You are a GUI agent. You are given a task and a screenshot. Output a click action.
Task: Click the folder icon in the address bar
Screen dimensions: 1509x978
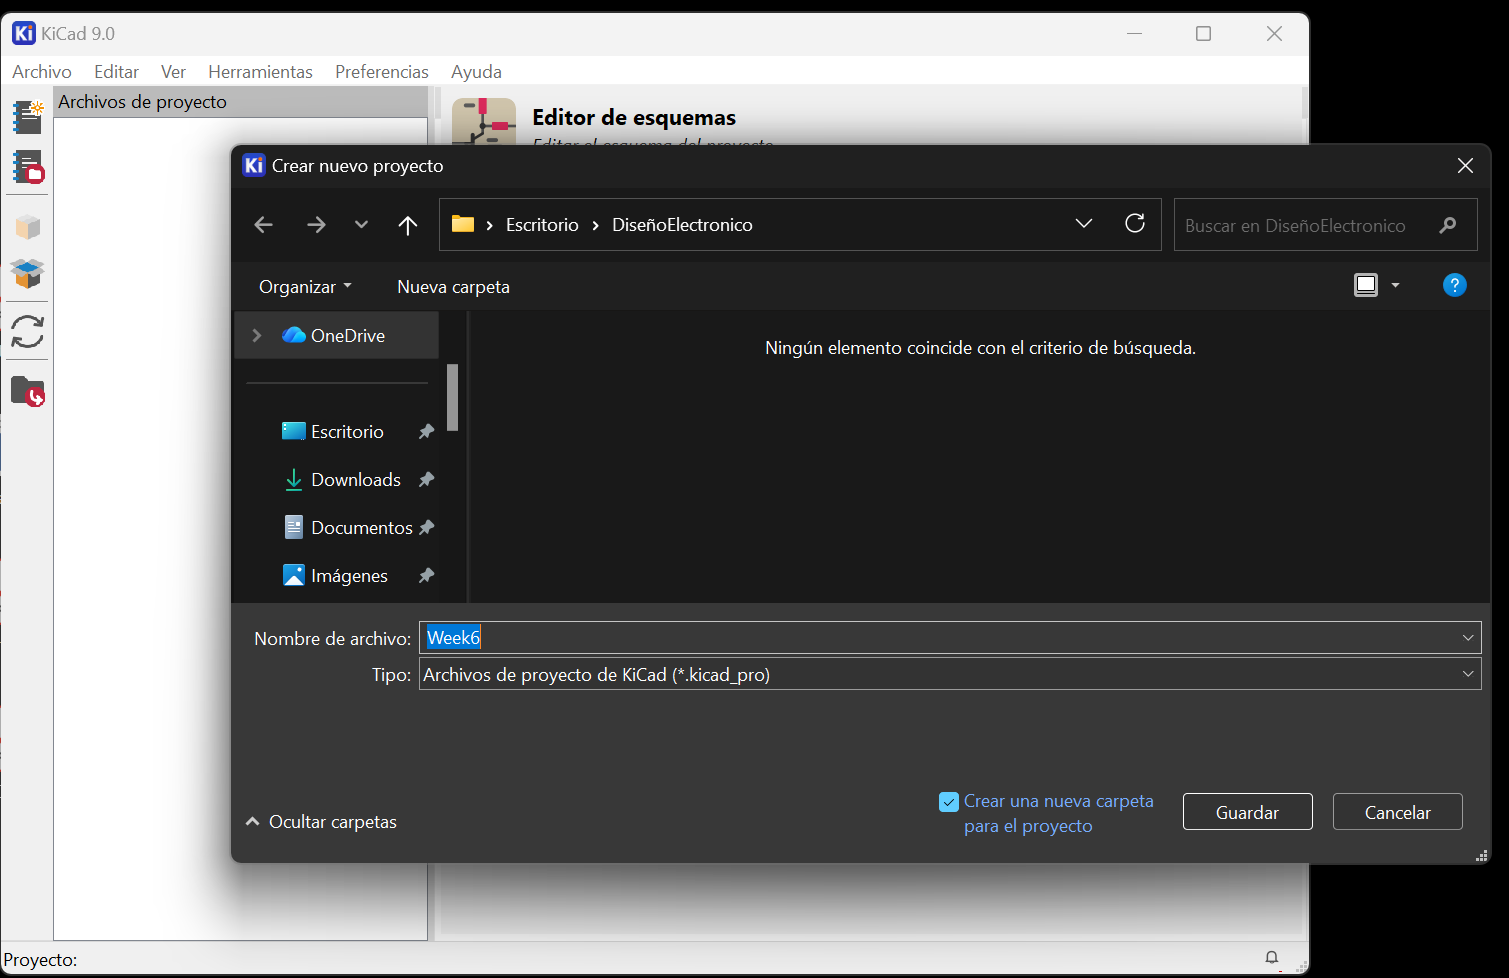pos(463,224)
